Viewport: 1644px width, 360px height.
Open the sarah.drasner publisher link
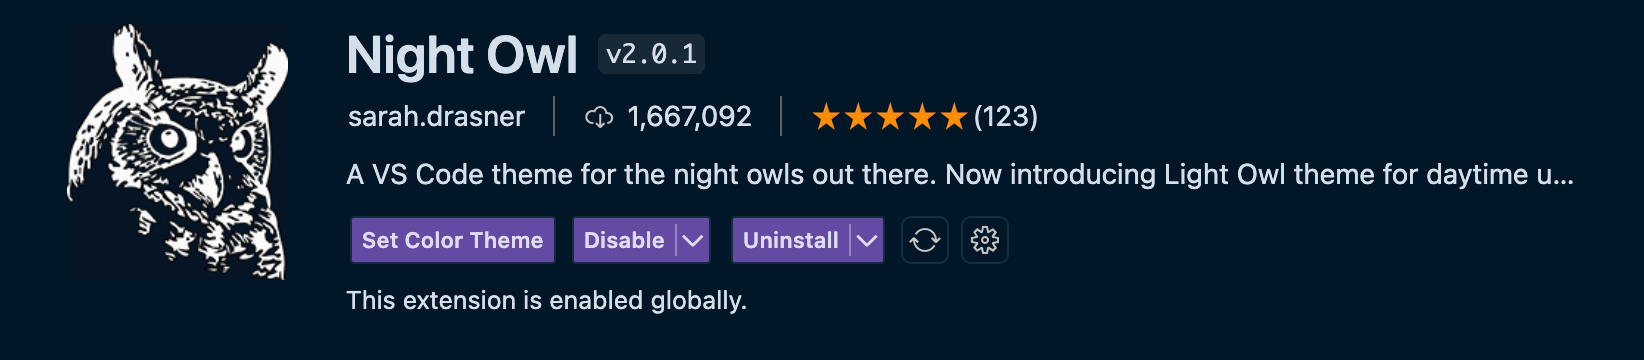click(x=436, y=117)
